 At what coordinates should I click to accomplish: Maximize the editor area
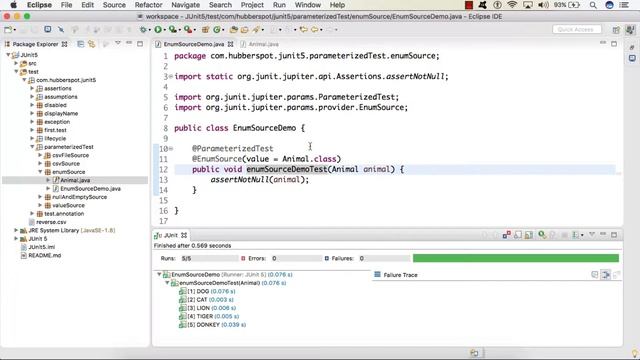coord(614,44)
